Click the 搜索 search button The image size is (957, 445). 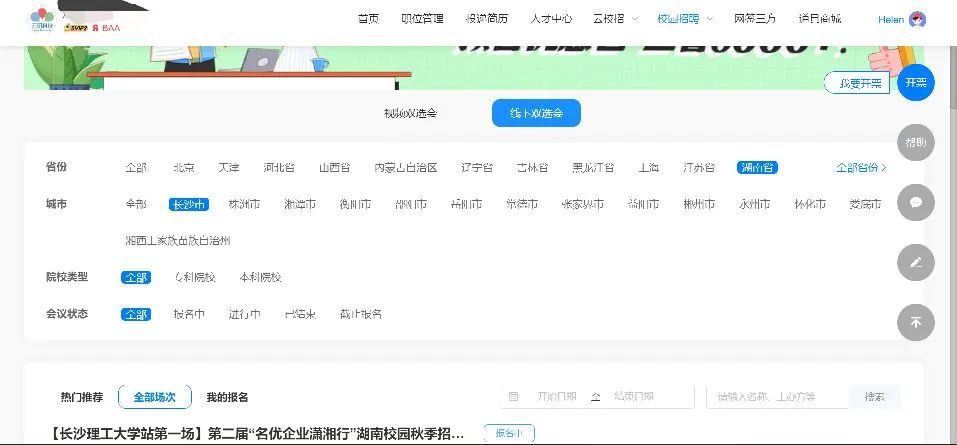point(874,397)
